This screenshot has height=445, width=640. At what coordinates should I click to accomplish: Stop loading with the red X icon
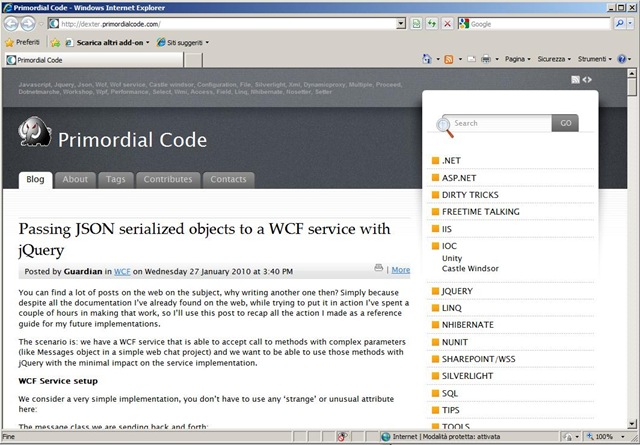tap(447, 24)
